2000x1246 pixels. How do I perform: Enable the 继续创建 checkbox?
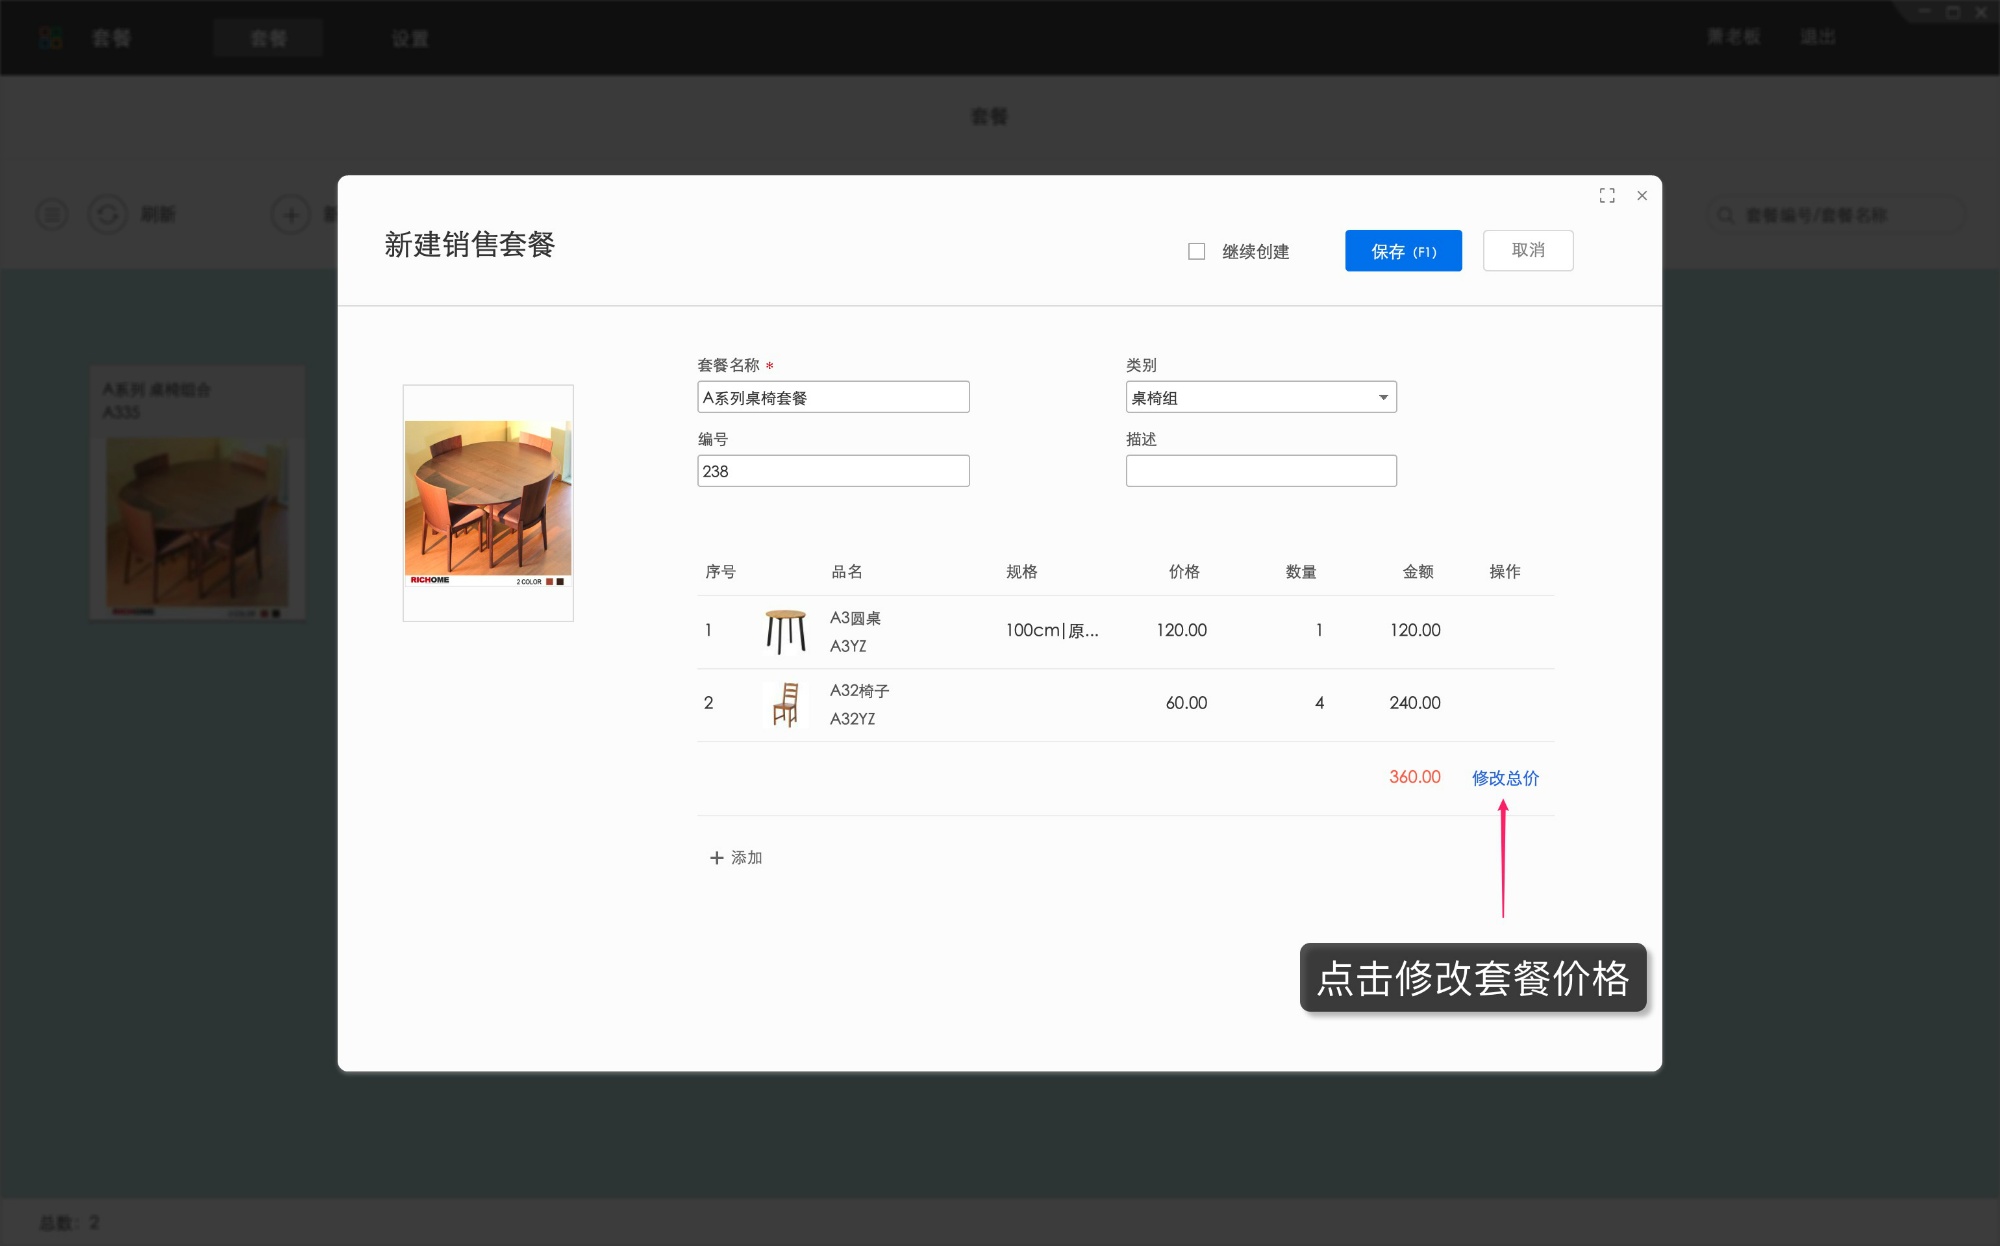(x=1196, y=251)
